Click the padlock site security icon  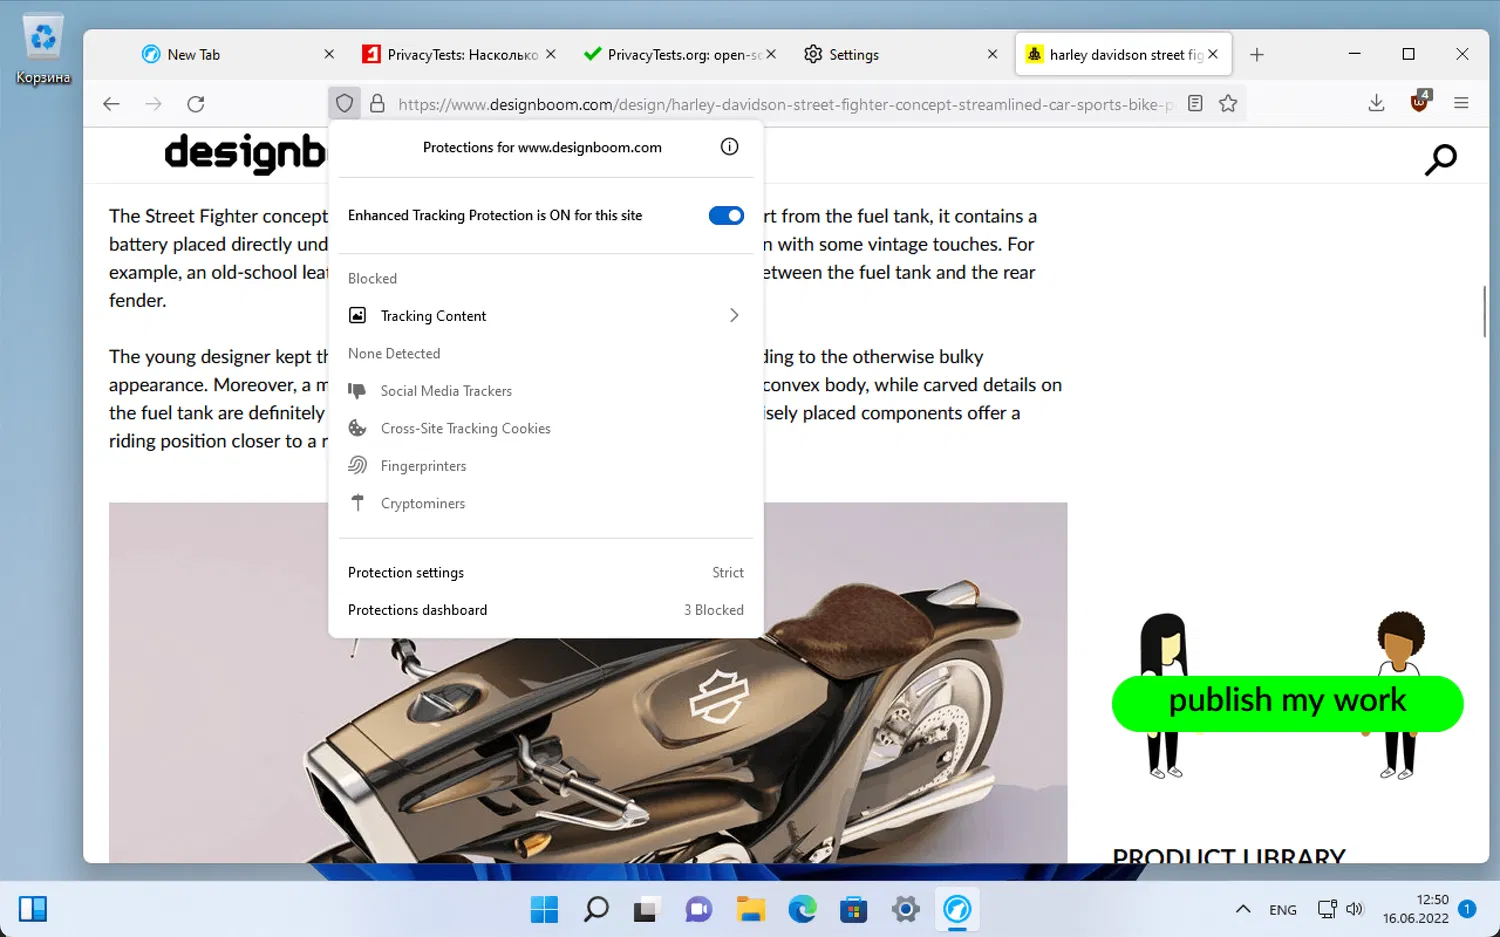(377, 103)
